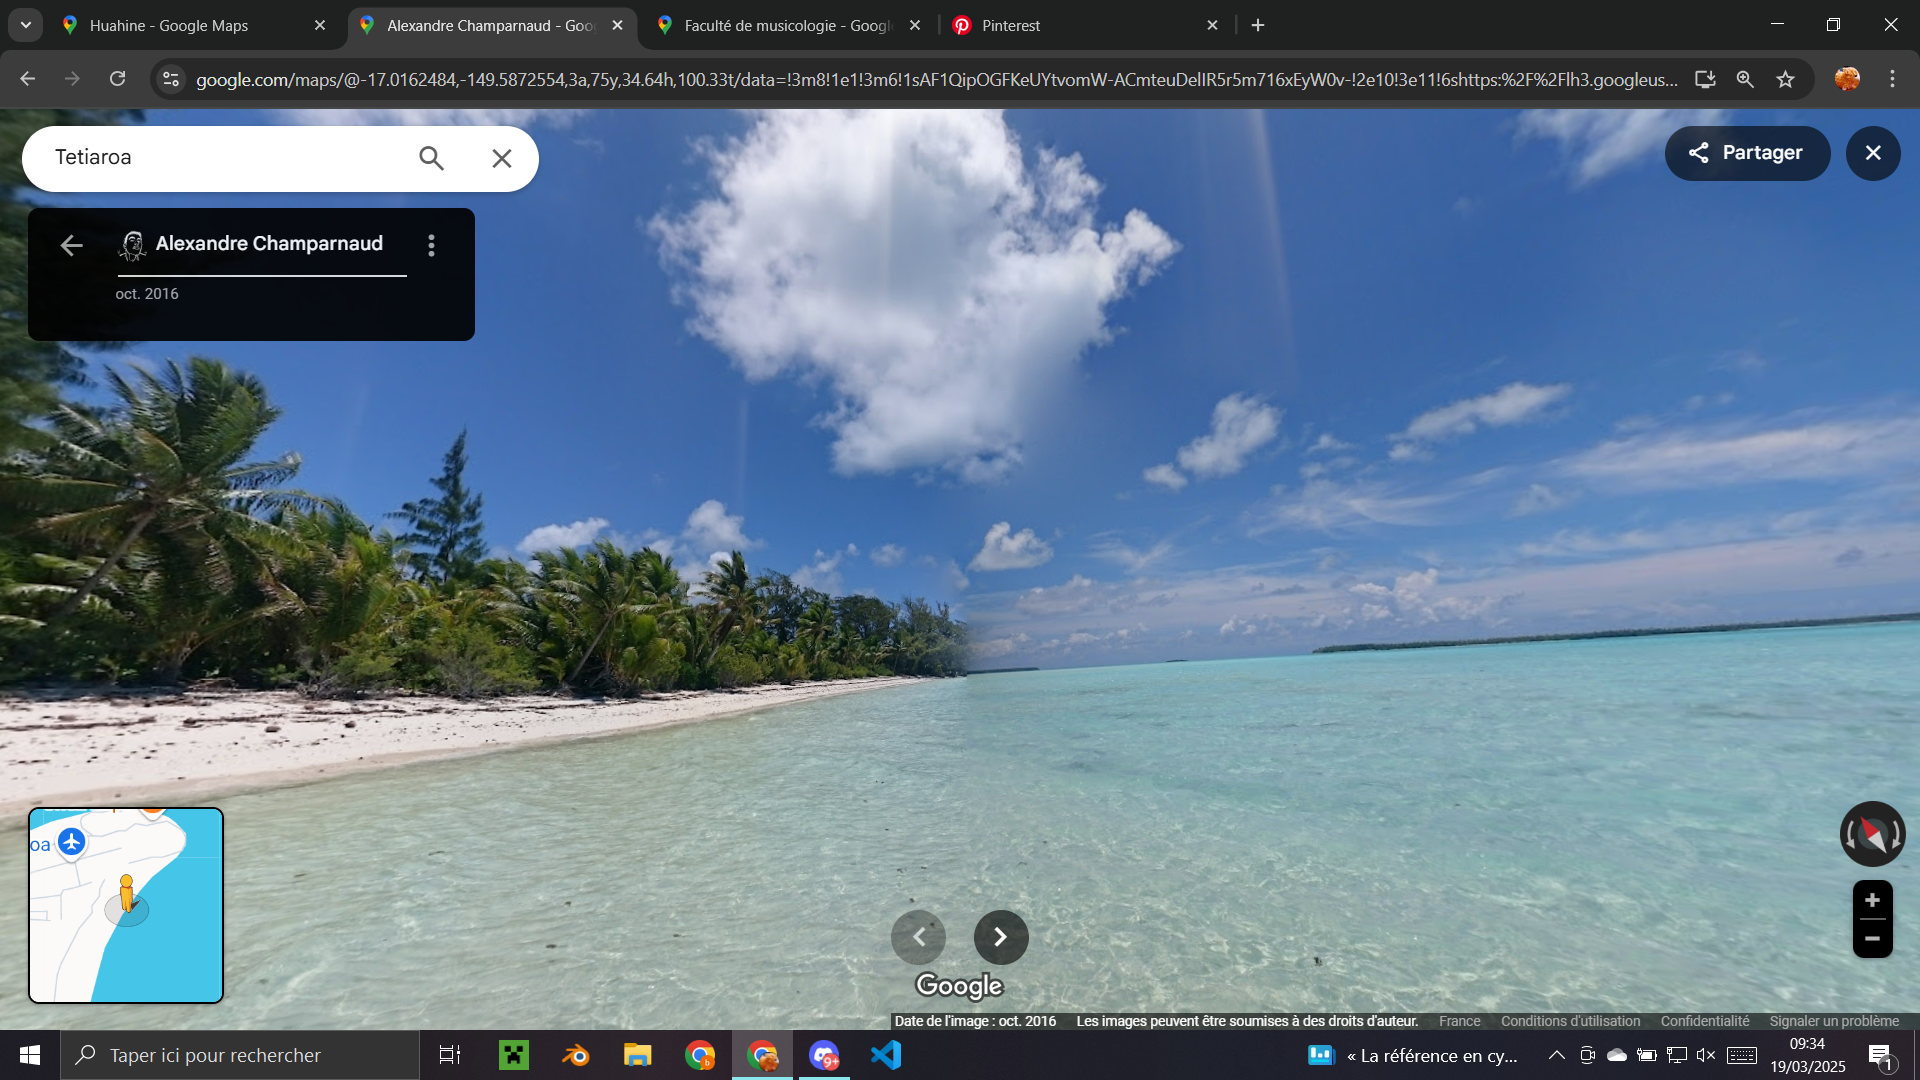Click the muted volume icon in the tray

click(1706, 1055)
